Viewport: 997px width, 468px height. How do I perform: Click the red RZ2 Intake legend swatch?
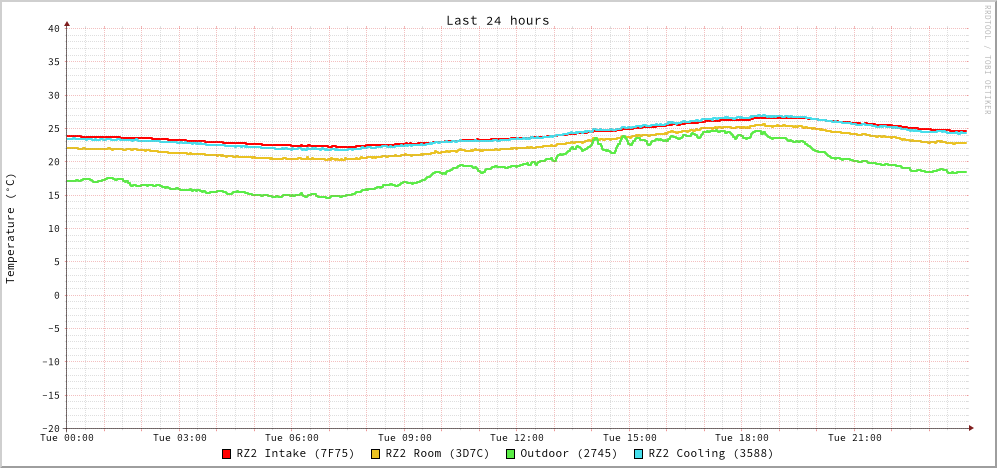point(226,454)
